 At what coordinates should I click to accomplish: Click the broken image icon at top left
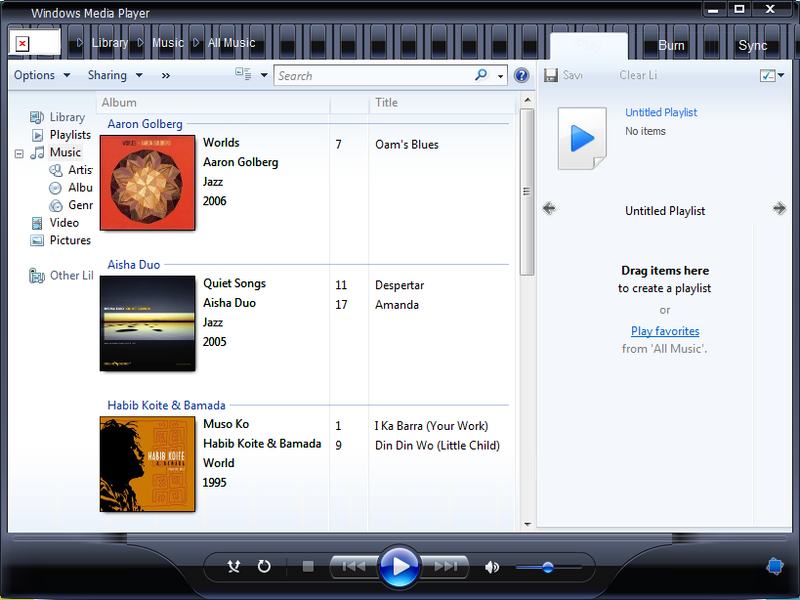(22, 44)
